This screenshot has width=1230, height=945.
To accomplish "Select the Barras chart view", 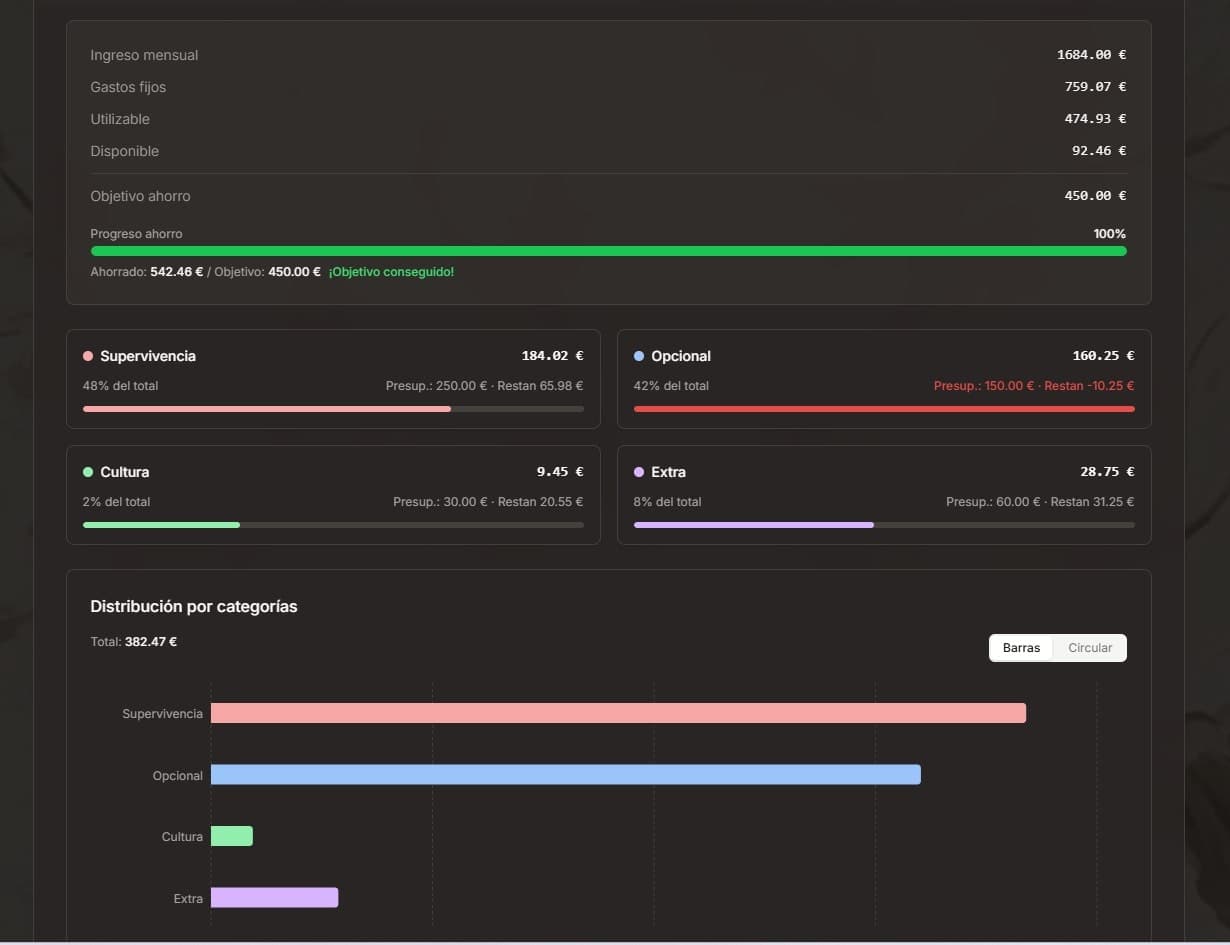I will click(x=1021, y=648).
